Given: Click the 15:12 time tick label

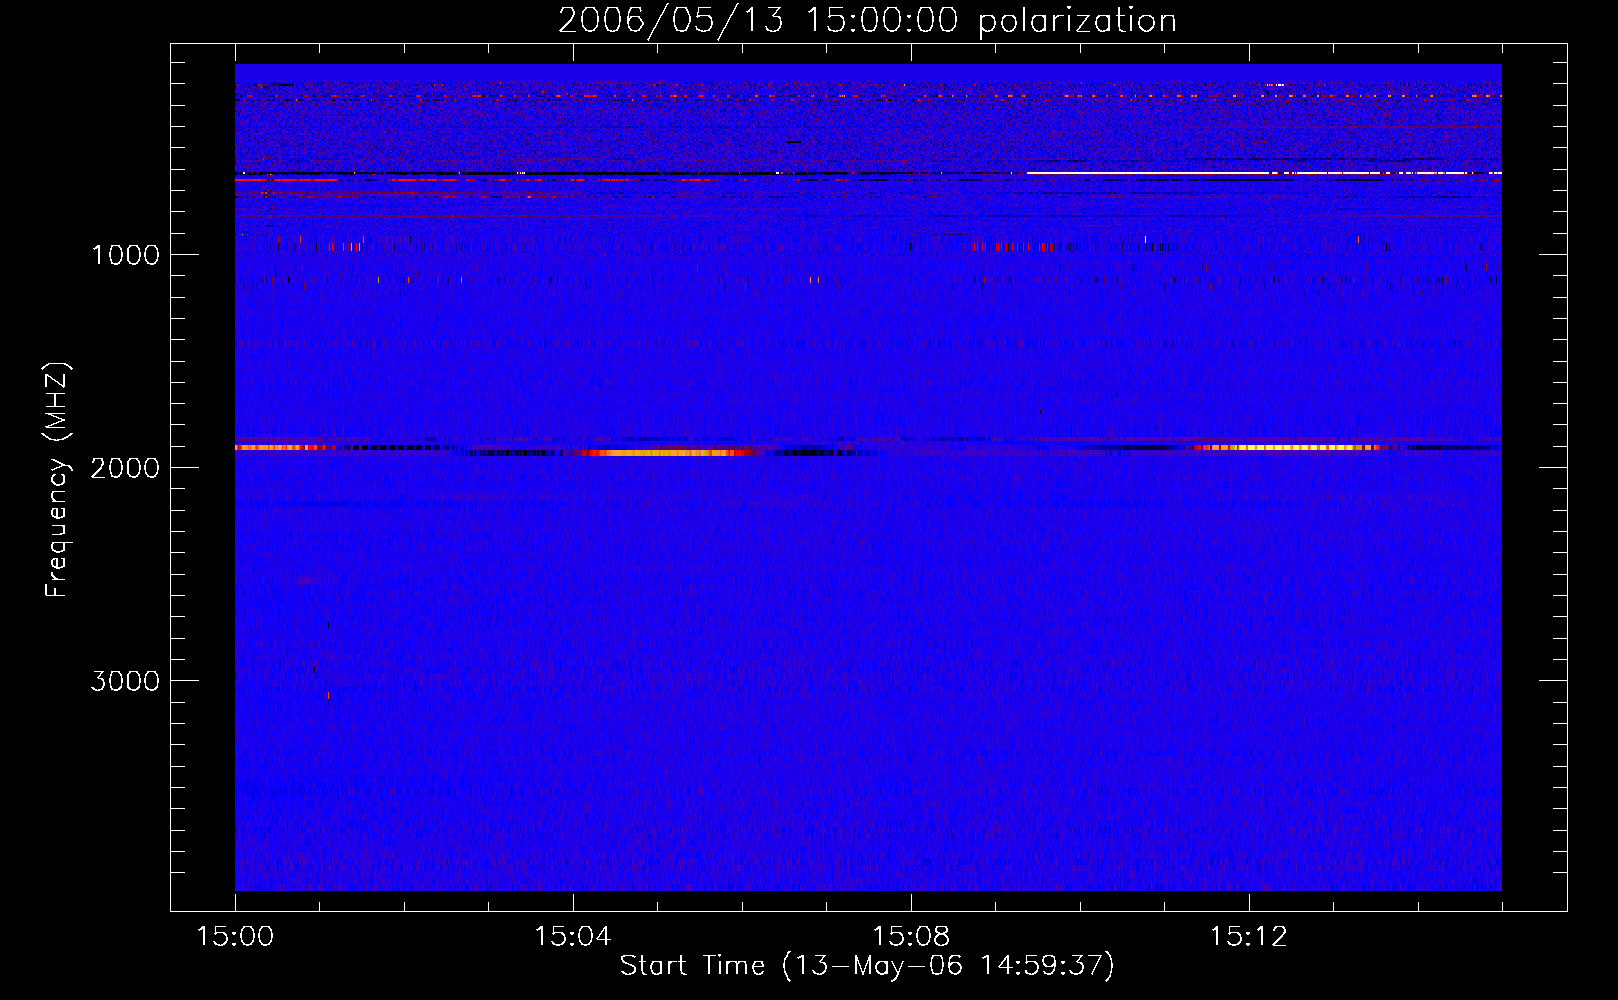Looking at the screenshot, I should point(1248,937).
